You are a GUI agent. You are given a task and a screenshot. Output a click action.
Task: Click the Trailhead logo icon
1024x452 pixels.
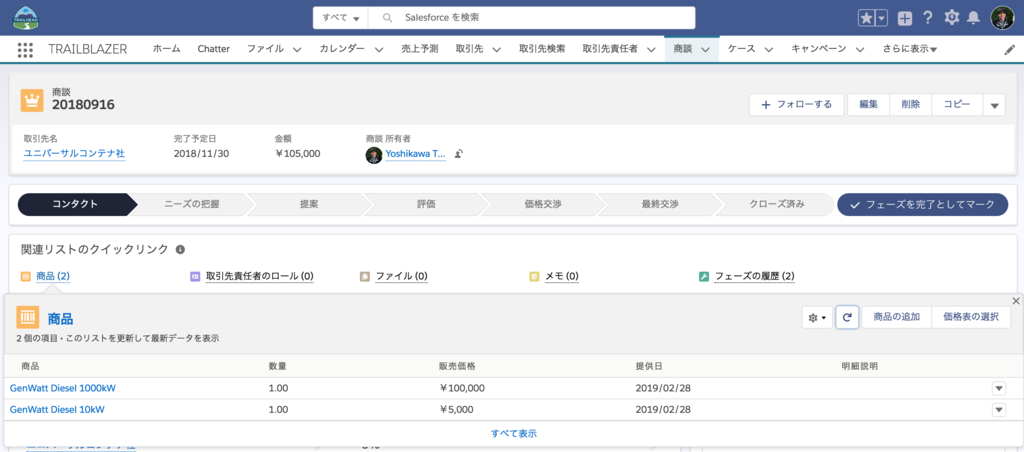27,18
